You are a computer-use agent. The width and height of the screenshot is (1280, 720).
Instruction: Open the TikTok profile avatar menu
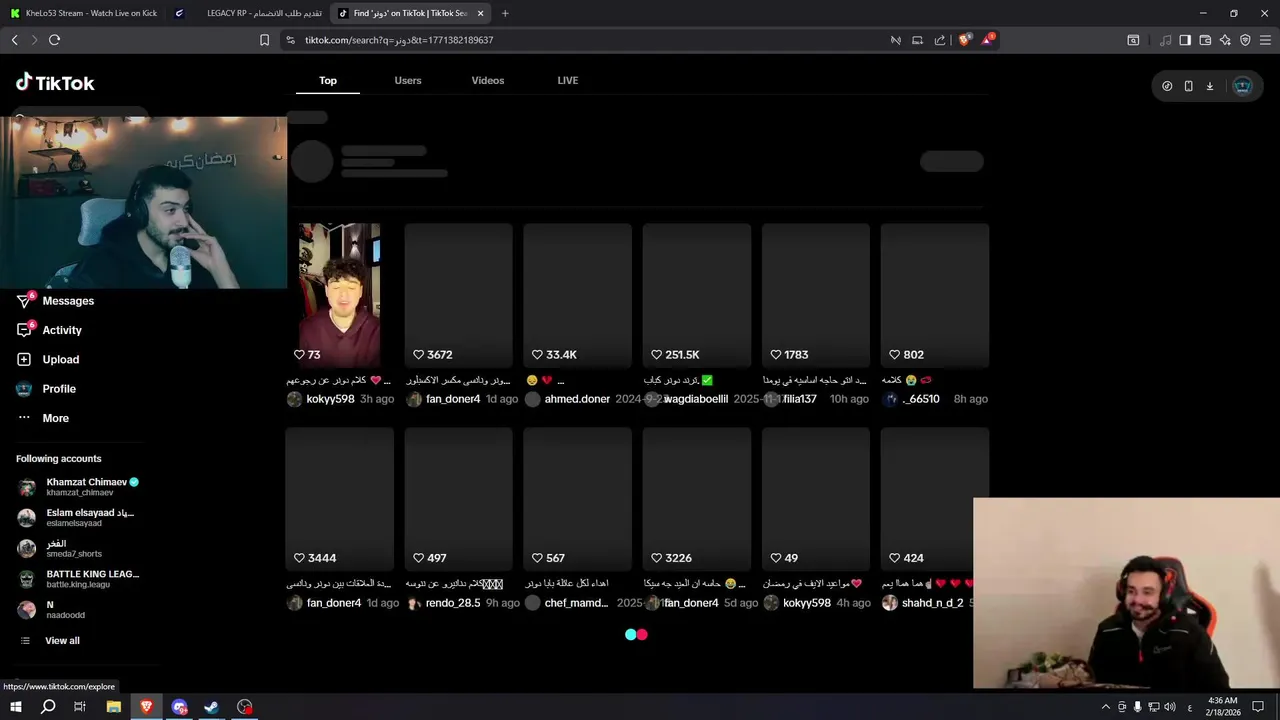(x=1242, y=86)
